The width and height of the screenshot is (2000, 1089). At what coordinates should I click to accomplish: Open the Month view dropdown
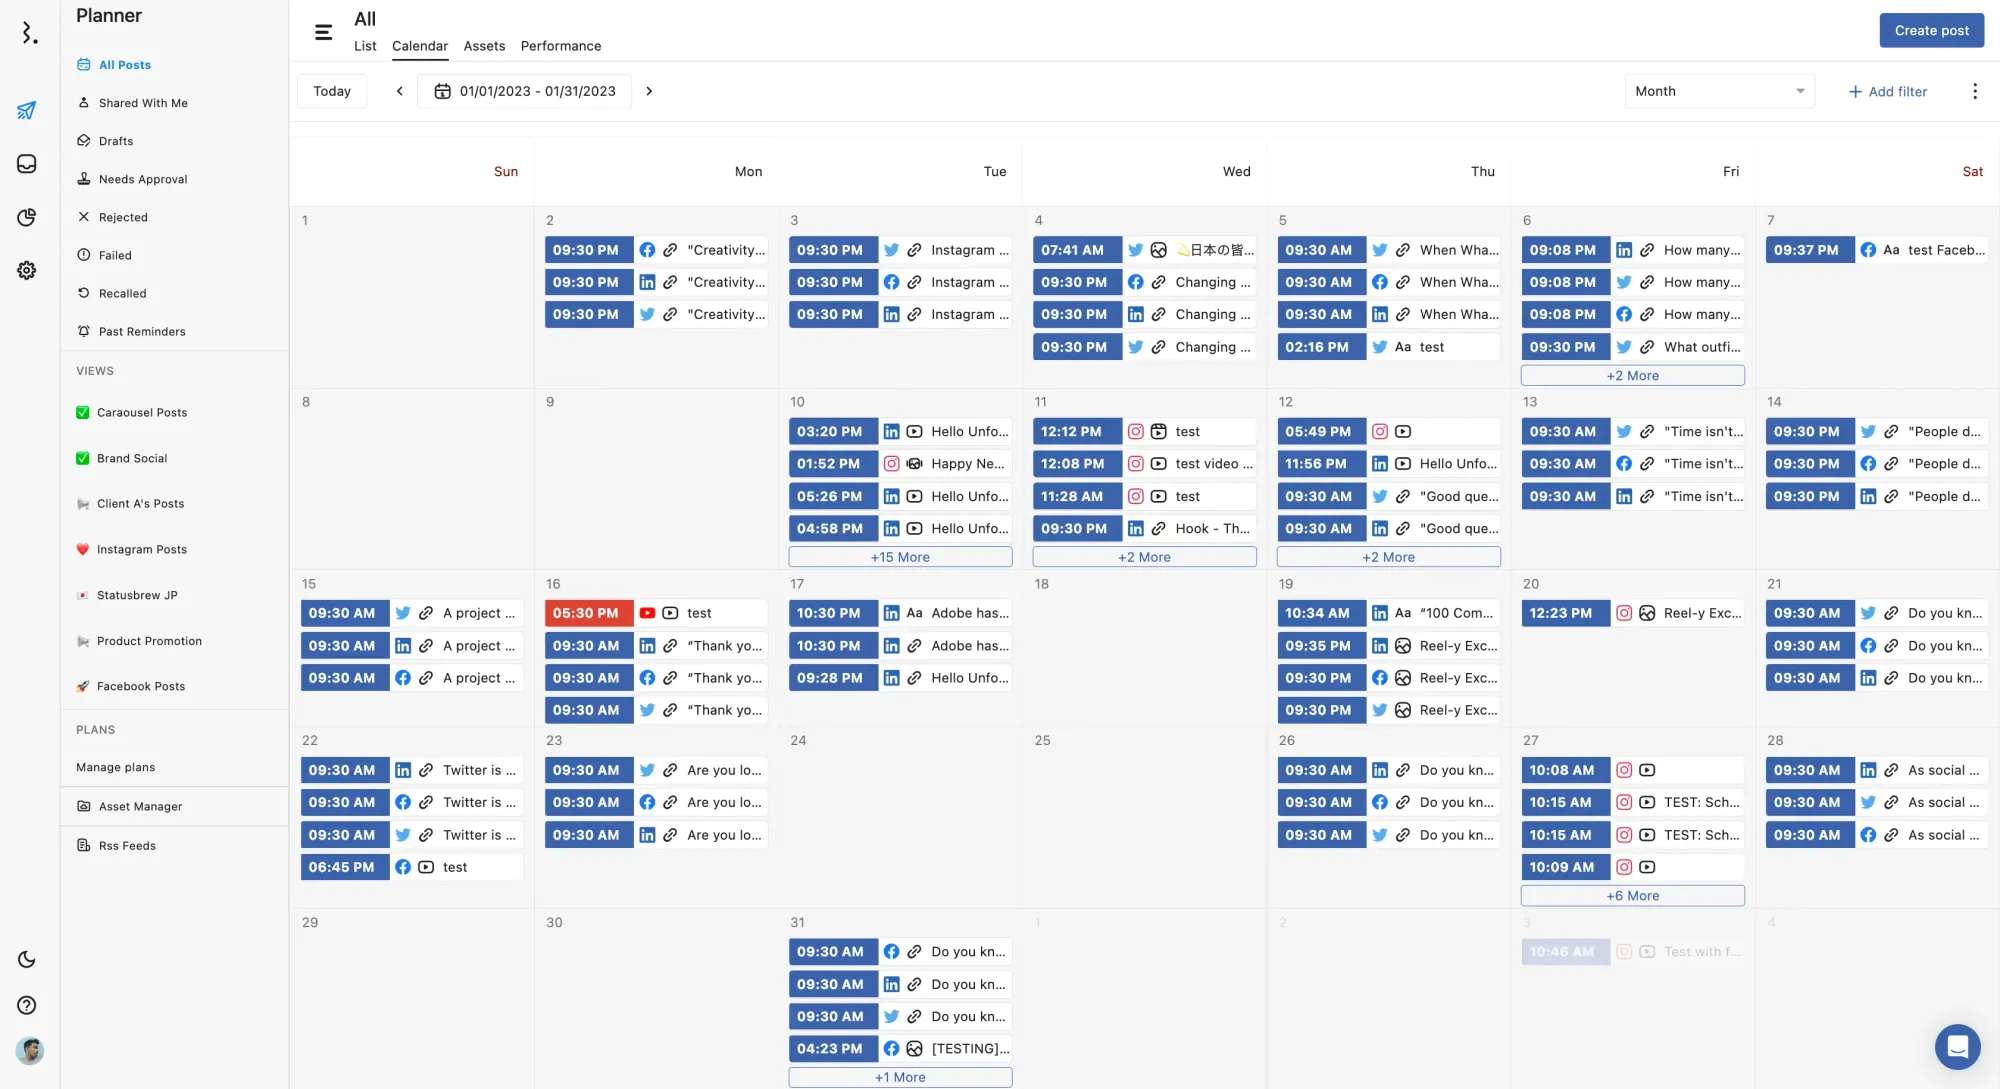1718,91
